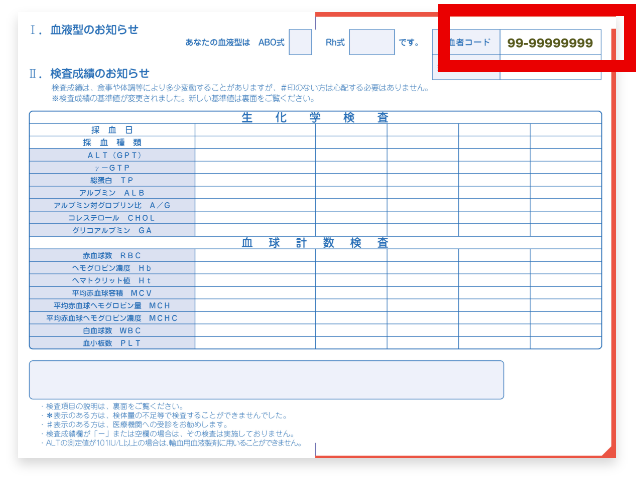Select the 白血球数 WBC row
Image resolution: width=636 pixels, height=482 pixels.
pyautogui.click(x=112, y=330)
